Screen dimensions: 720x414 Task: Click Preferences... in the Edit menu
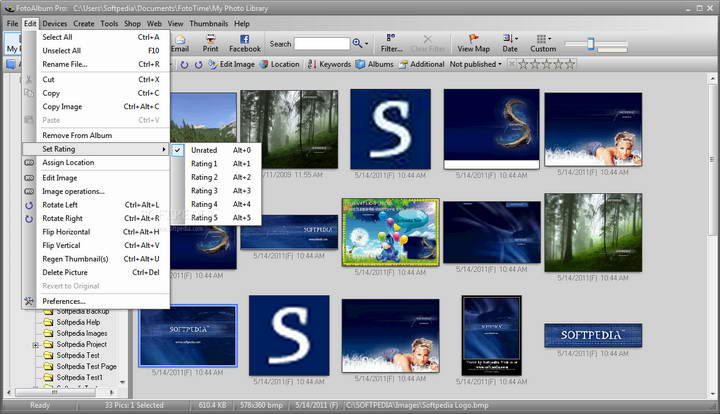click(63, 301)
